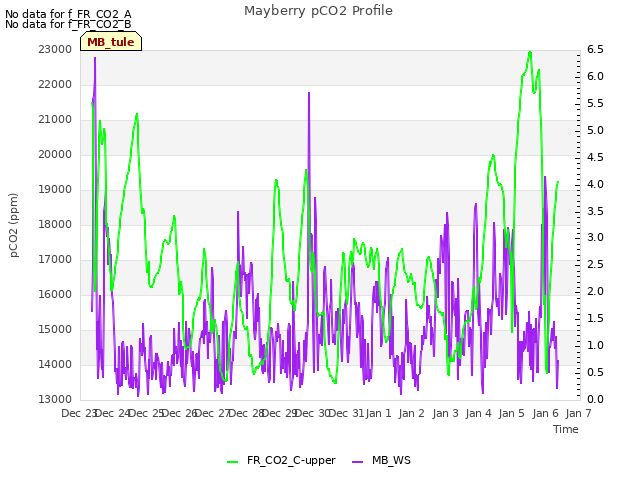Click the 4.5 right axis tick label
This screenshot has height=480, width=640.
coord(595,157)
